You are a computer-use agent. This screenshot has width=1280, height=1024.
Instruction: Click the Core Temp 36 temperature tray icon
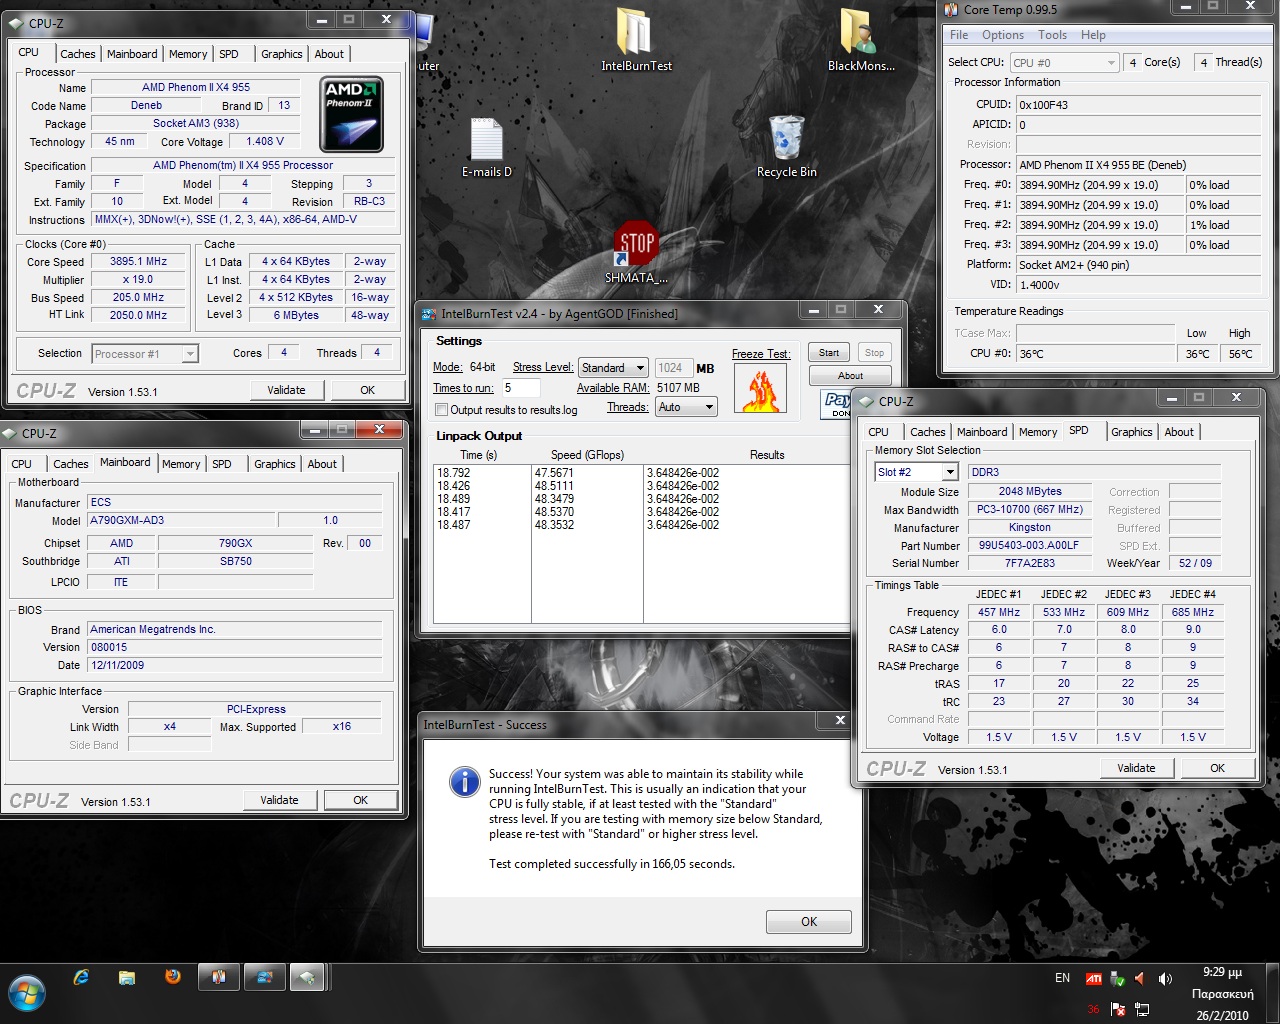pyautogui.click(x=1094, y=1009)
